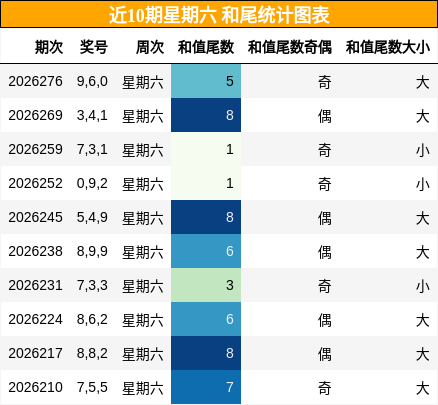The width and height of the screenshot is (438, 405).
Task: Click the chart title 近10期星期六 和尾统计图表
Action: (219, 15)
